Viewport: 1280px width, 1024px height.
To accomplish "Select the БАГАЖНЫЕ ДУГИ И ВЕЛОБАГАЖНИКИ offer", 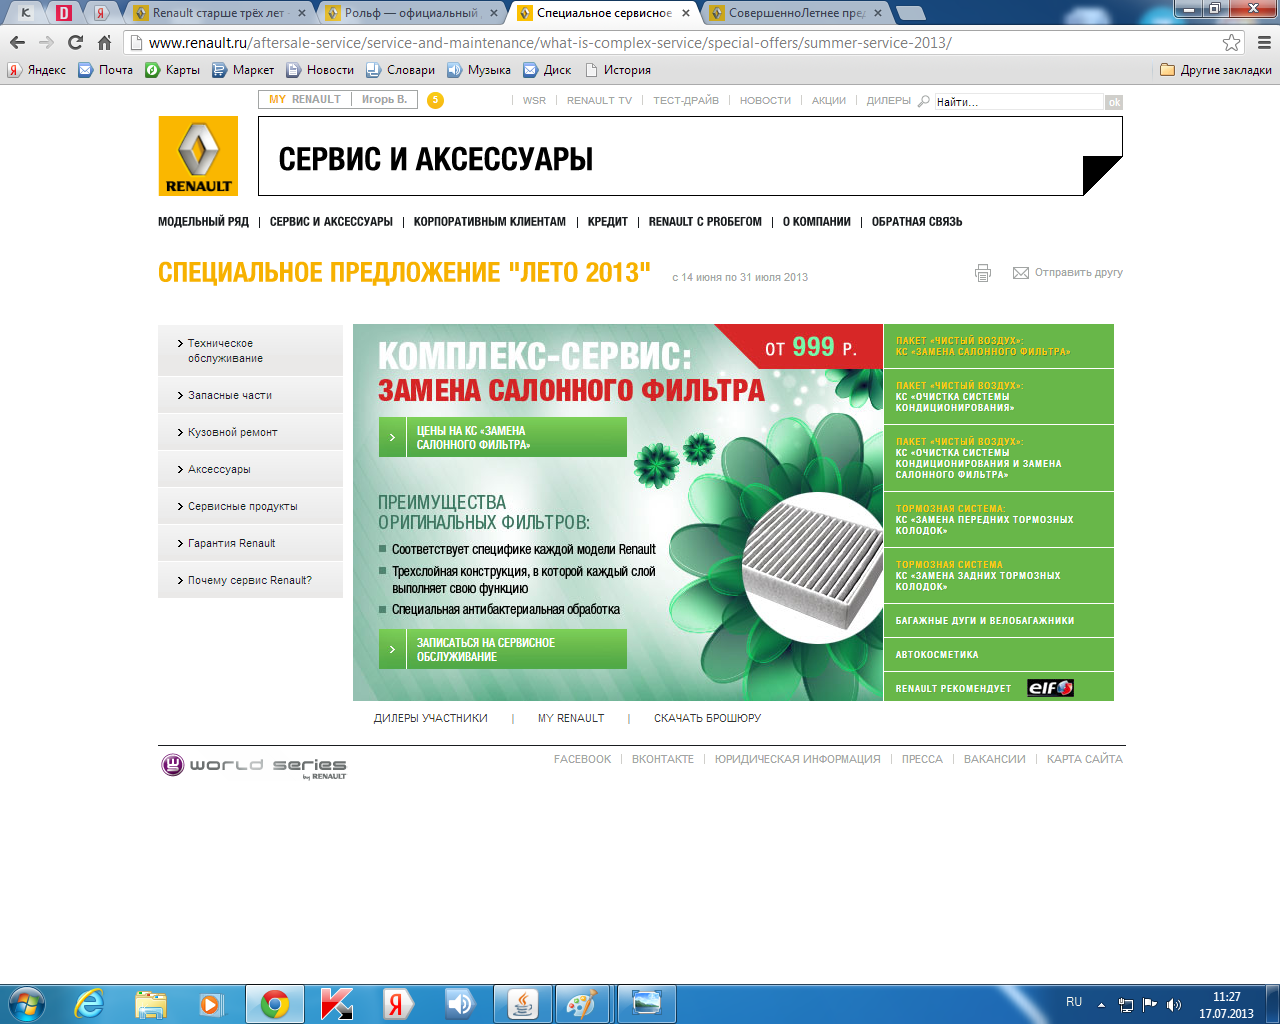I will click(x=999, y=621).
